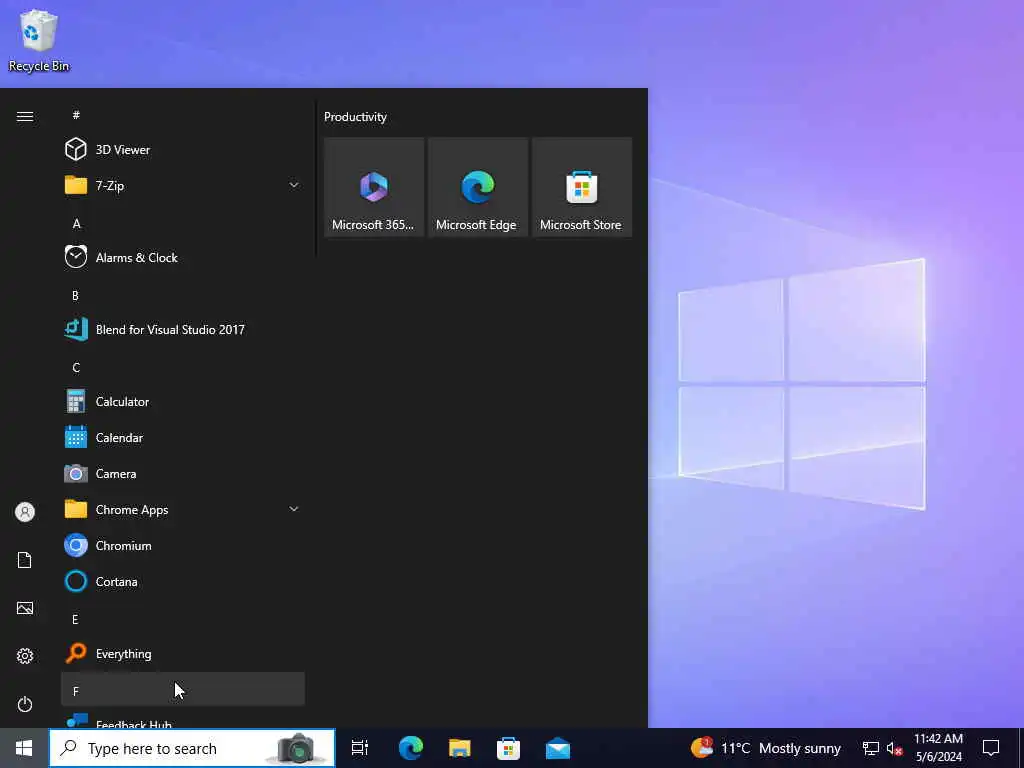This screenshot has height=768, width=1024.
Task: Open Pictures from Start sidebar
Action: click(25, 608)
